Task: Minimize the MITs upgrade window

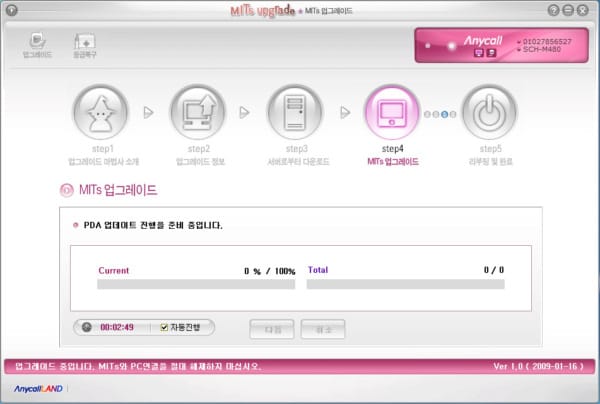Action: pos(568,10)
